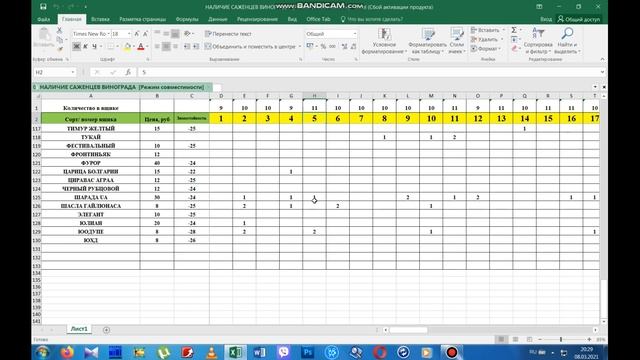This screenshot has height=360, width=640.
Task: Click decrease indent icon
Action: click(187, 47)
